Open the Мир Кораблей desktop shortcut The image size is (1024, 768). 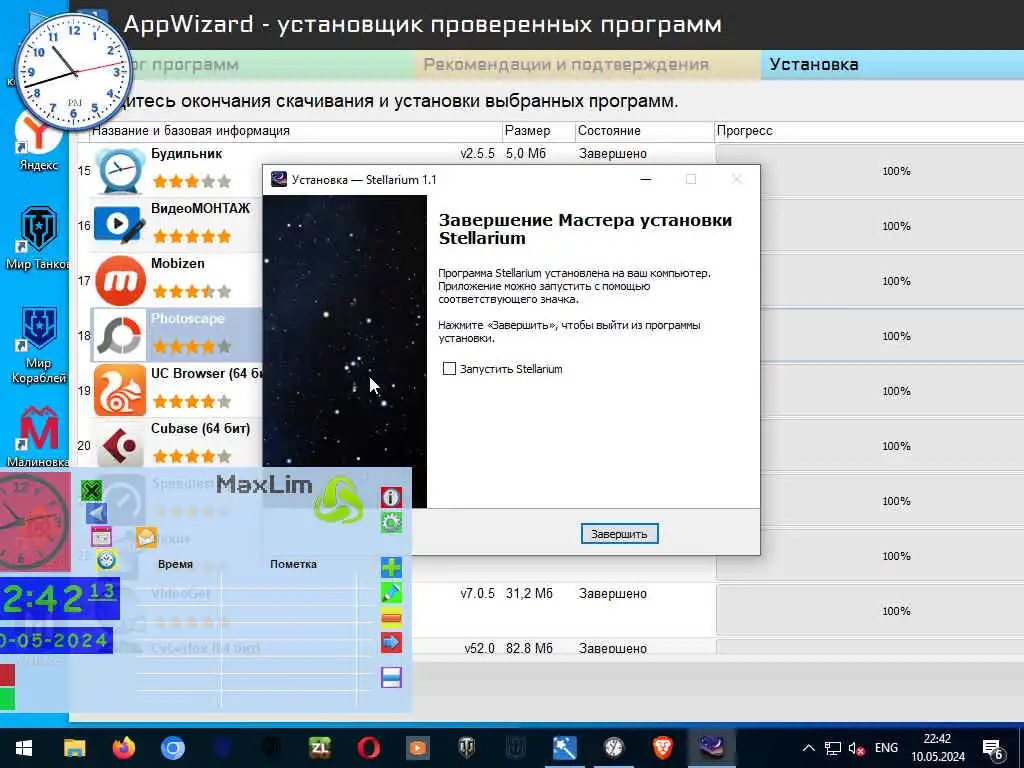pyautogui.click(x=38, y=345)
